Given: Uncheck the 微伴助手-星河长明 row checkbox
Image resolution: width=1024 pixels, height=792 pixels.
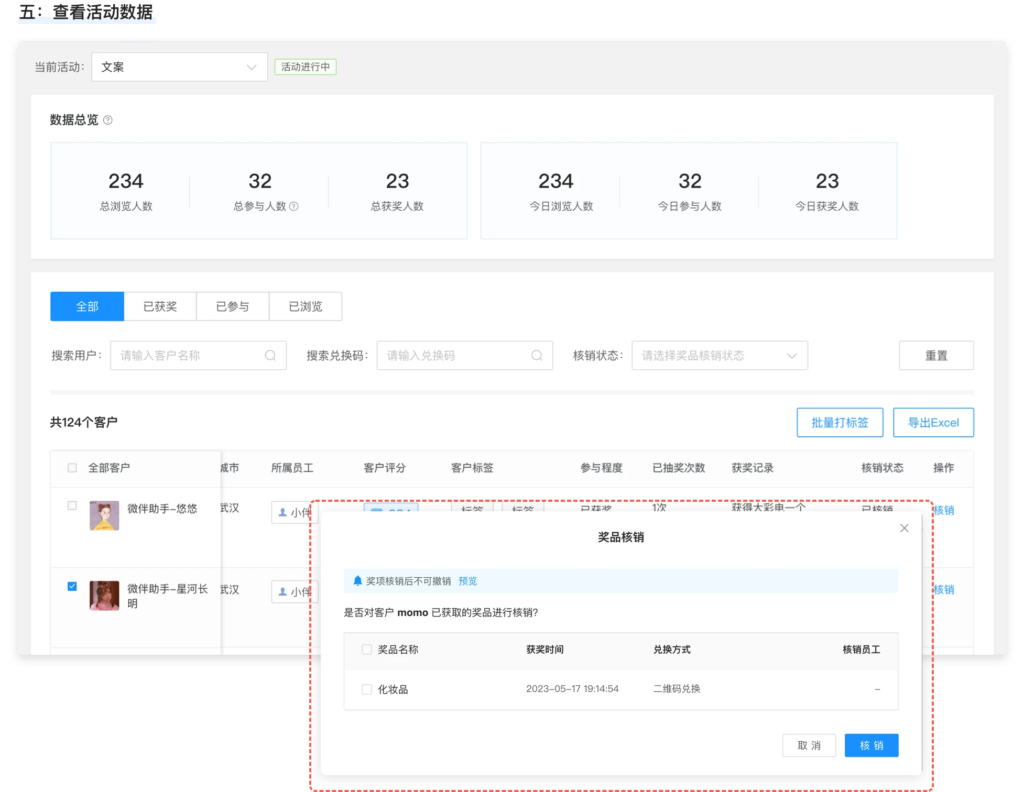Looking at the screenshot, I should tap(72, 587).
